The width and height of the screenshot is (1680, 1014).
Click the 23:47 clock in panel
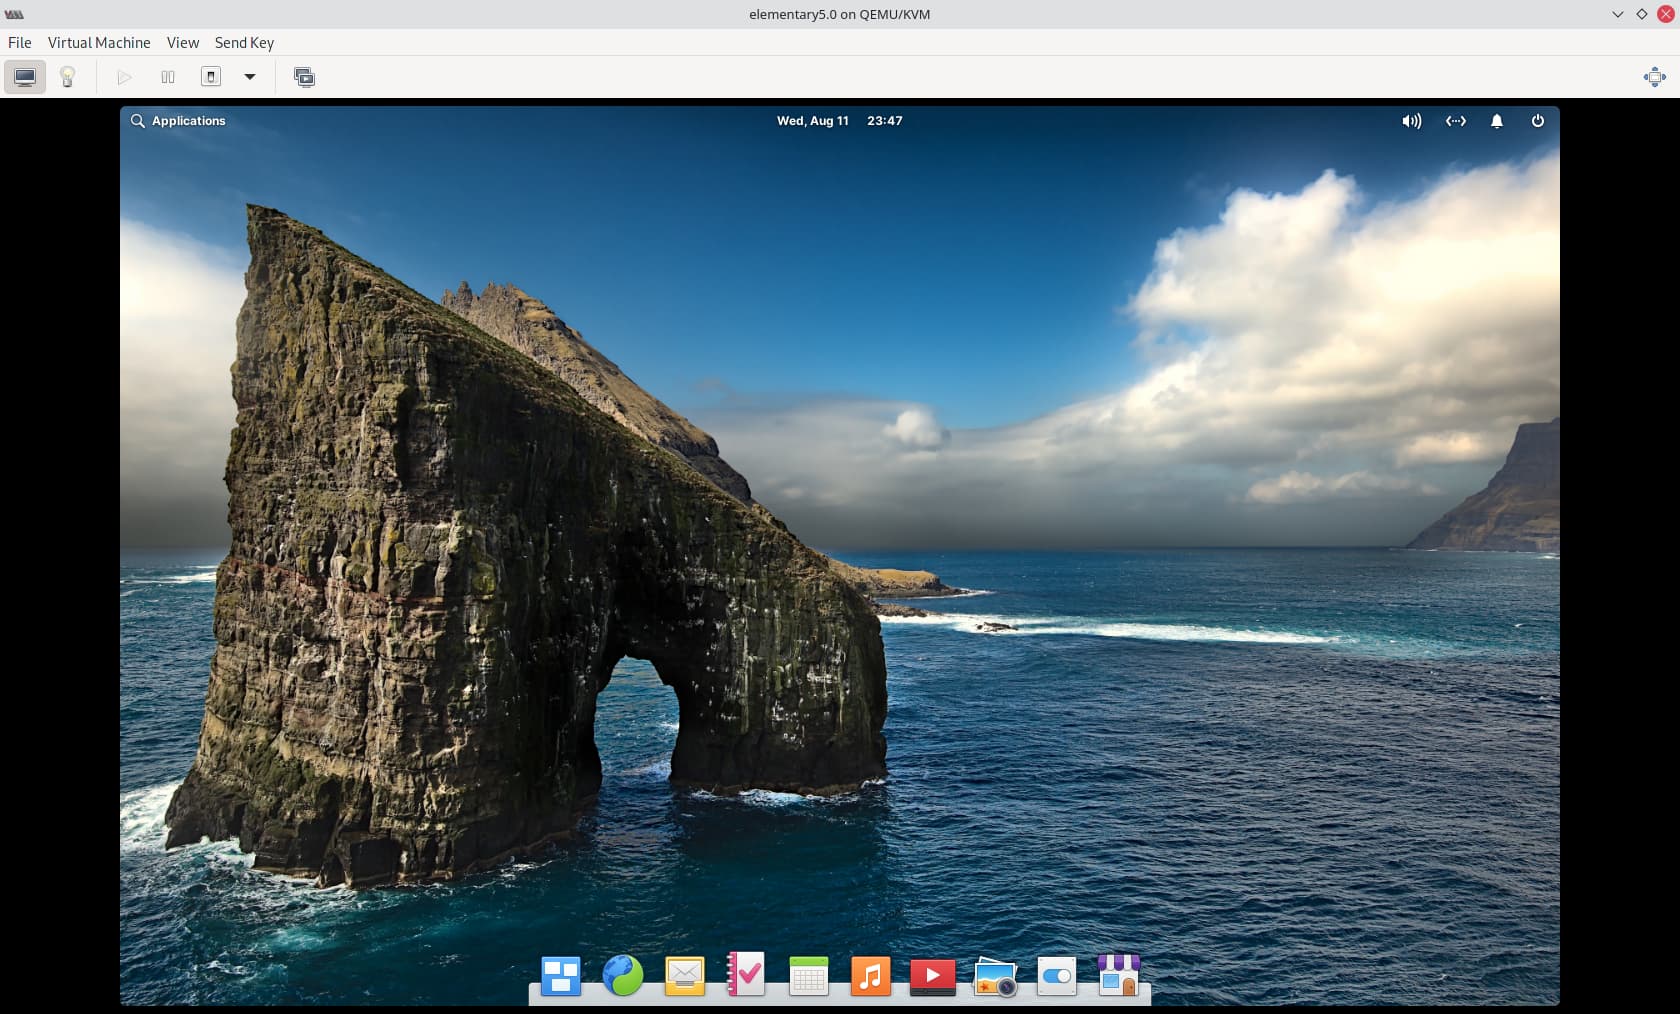[x=884, y=121]
